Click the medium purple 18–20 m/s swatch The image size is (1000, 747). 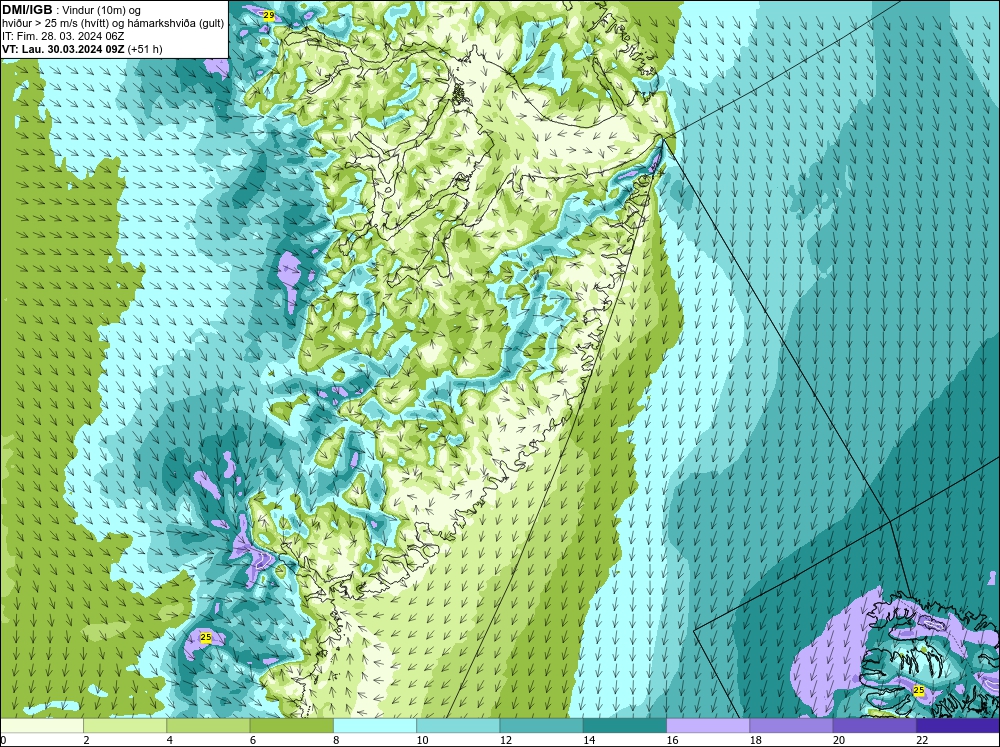(x=791, y=726)
